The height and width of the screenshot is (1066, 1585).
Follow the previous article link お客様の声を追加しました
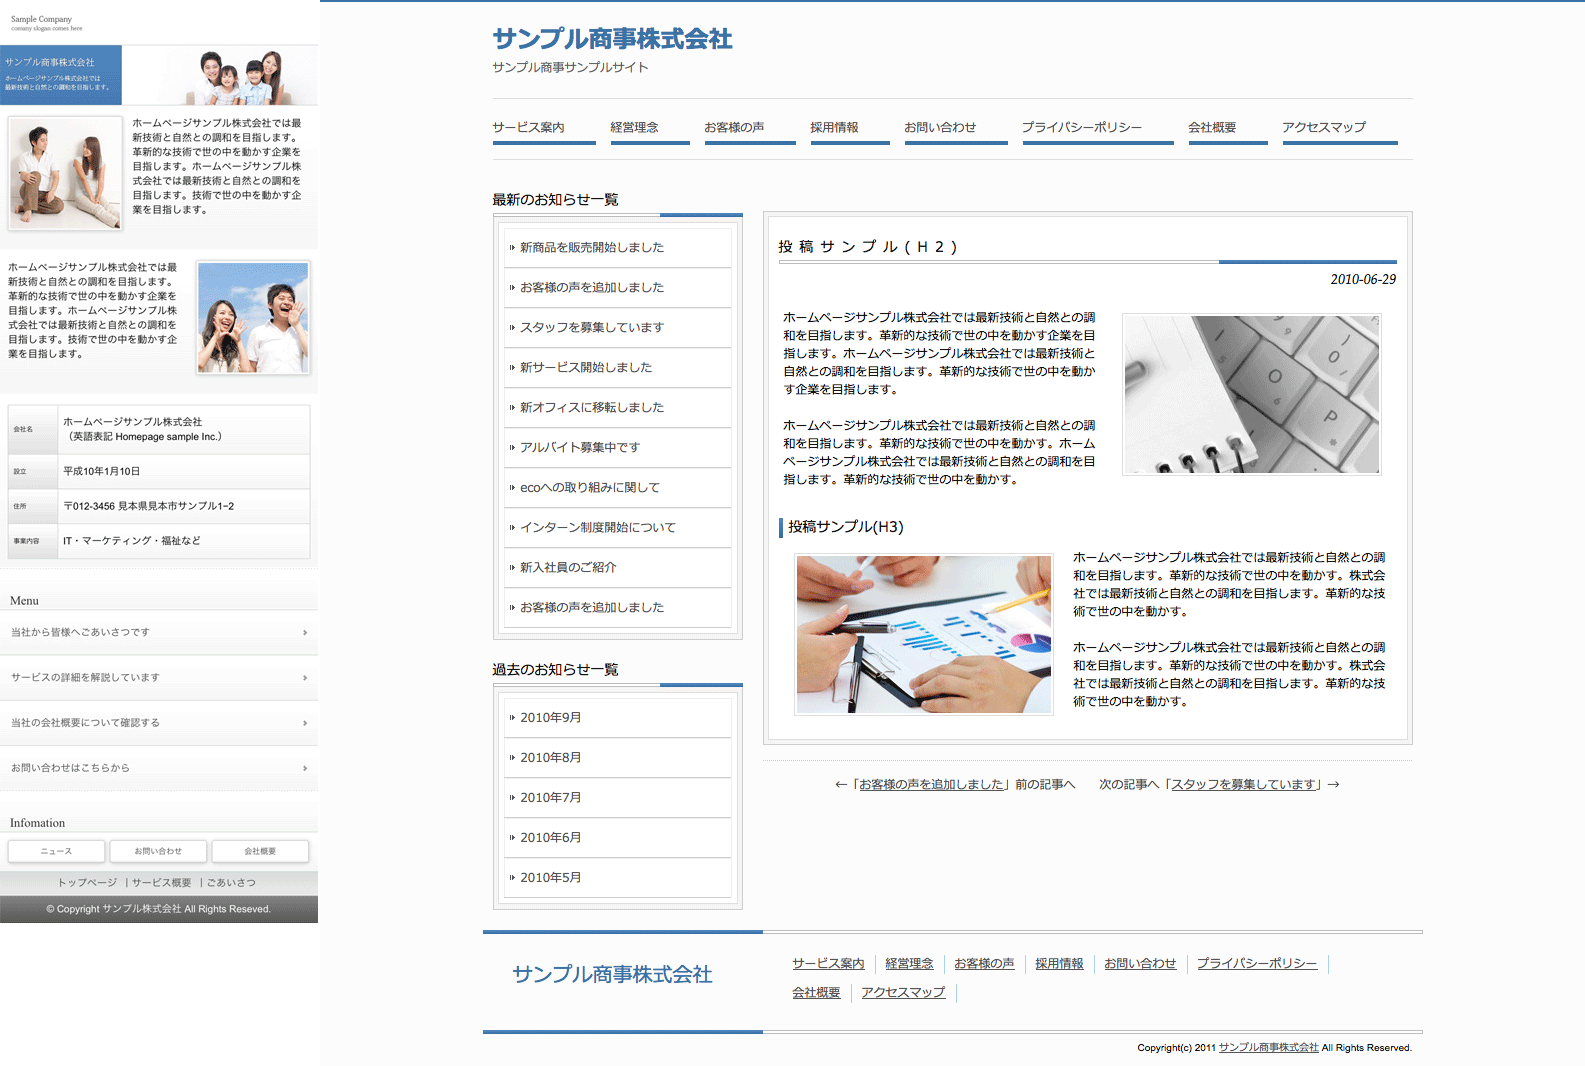[x=931, y=785]
